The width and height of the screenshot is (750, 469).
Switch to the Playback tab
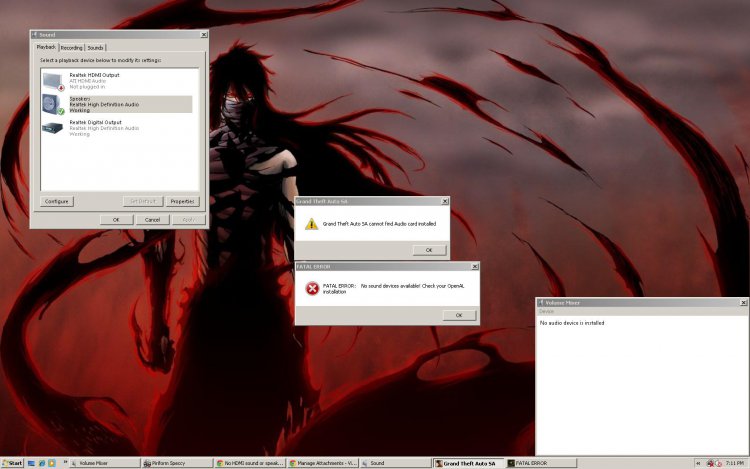46,47
